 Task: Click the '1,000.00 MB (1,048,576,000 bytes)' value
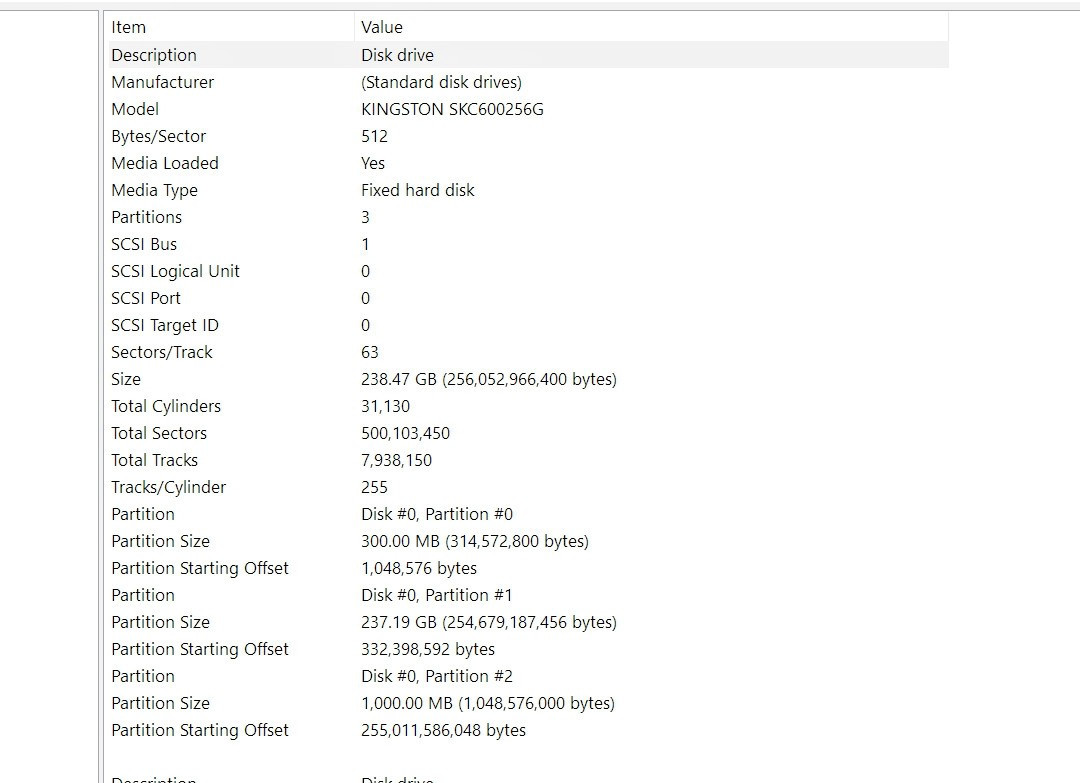(x=488, y=703)
